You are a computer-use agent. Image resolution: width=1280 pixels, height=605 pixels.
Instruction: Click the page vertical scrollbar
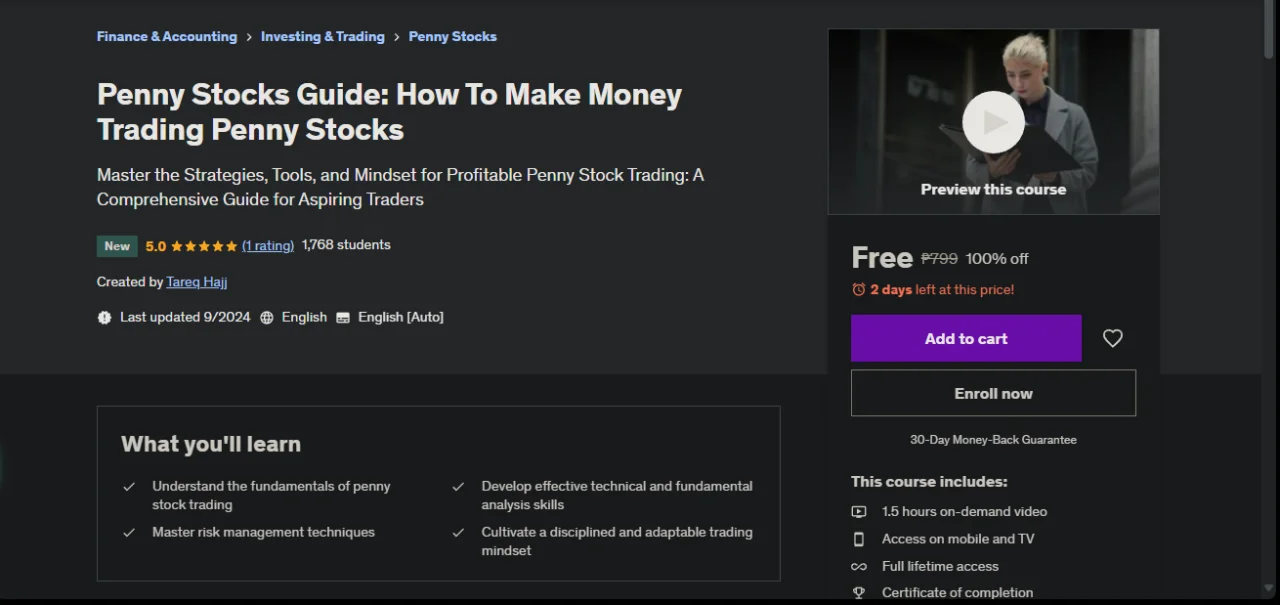(1271, 300)
